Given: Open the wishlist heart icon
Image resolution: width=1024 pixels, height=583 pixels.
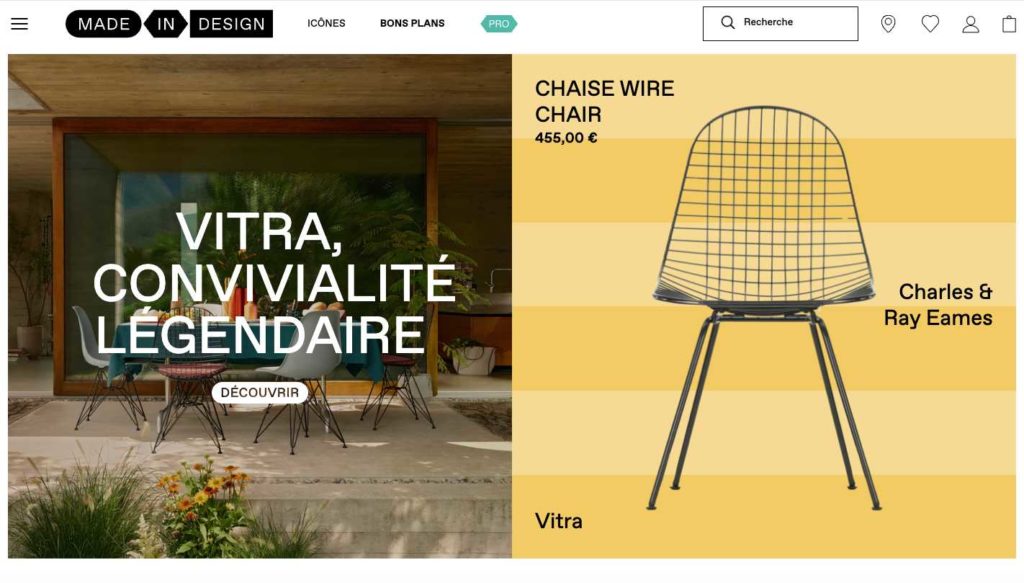Looking at the screenshot, I should (930, 24).
